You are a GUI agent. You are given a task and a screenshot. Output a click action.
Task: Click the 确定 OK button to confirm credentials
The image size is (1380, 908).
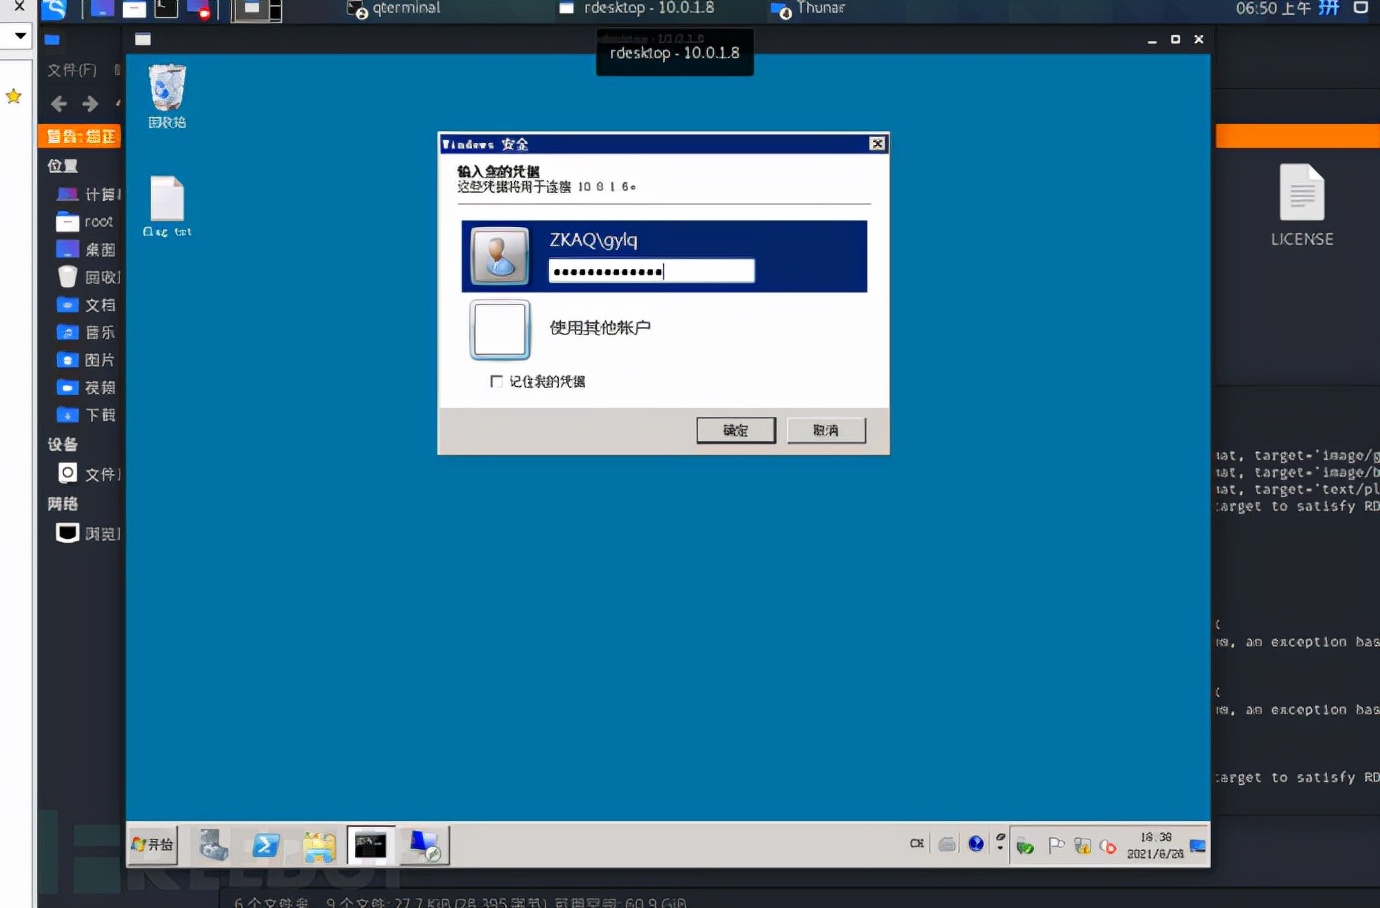[x=736, y=430]
